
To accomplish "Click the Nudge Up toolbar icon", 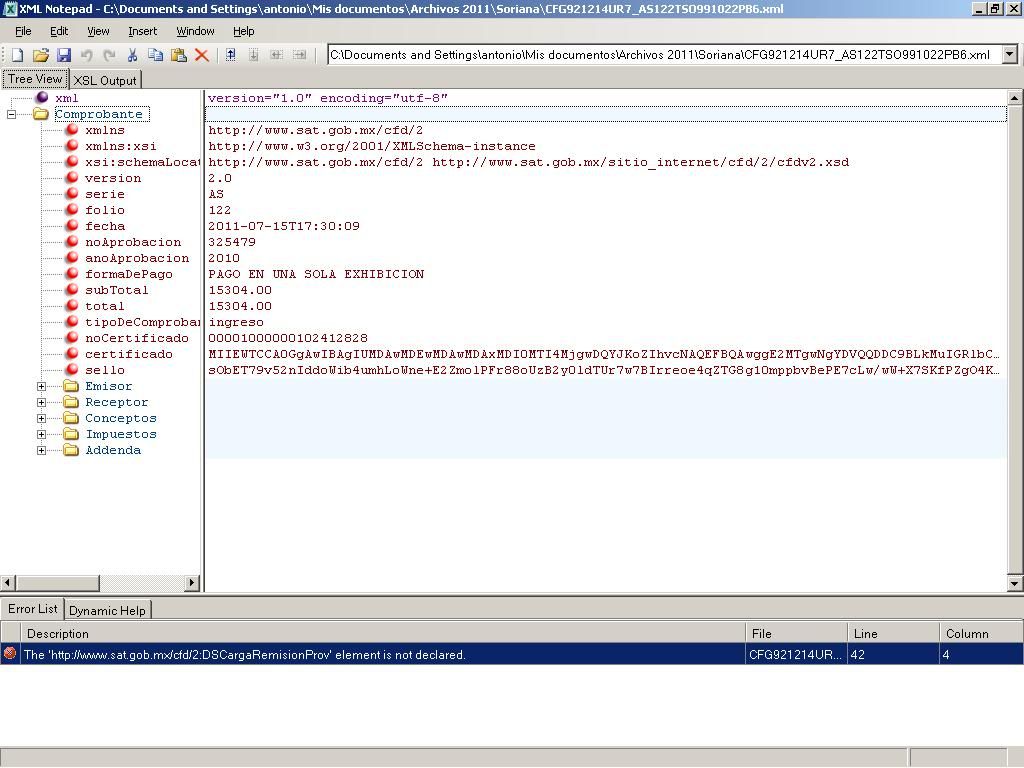I will click(x=231, y=55).
